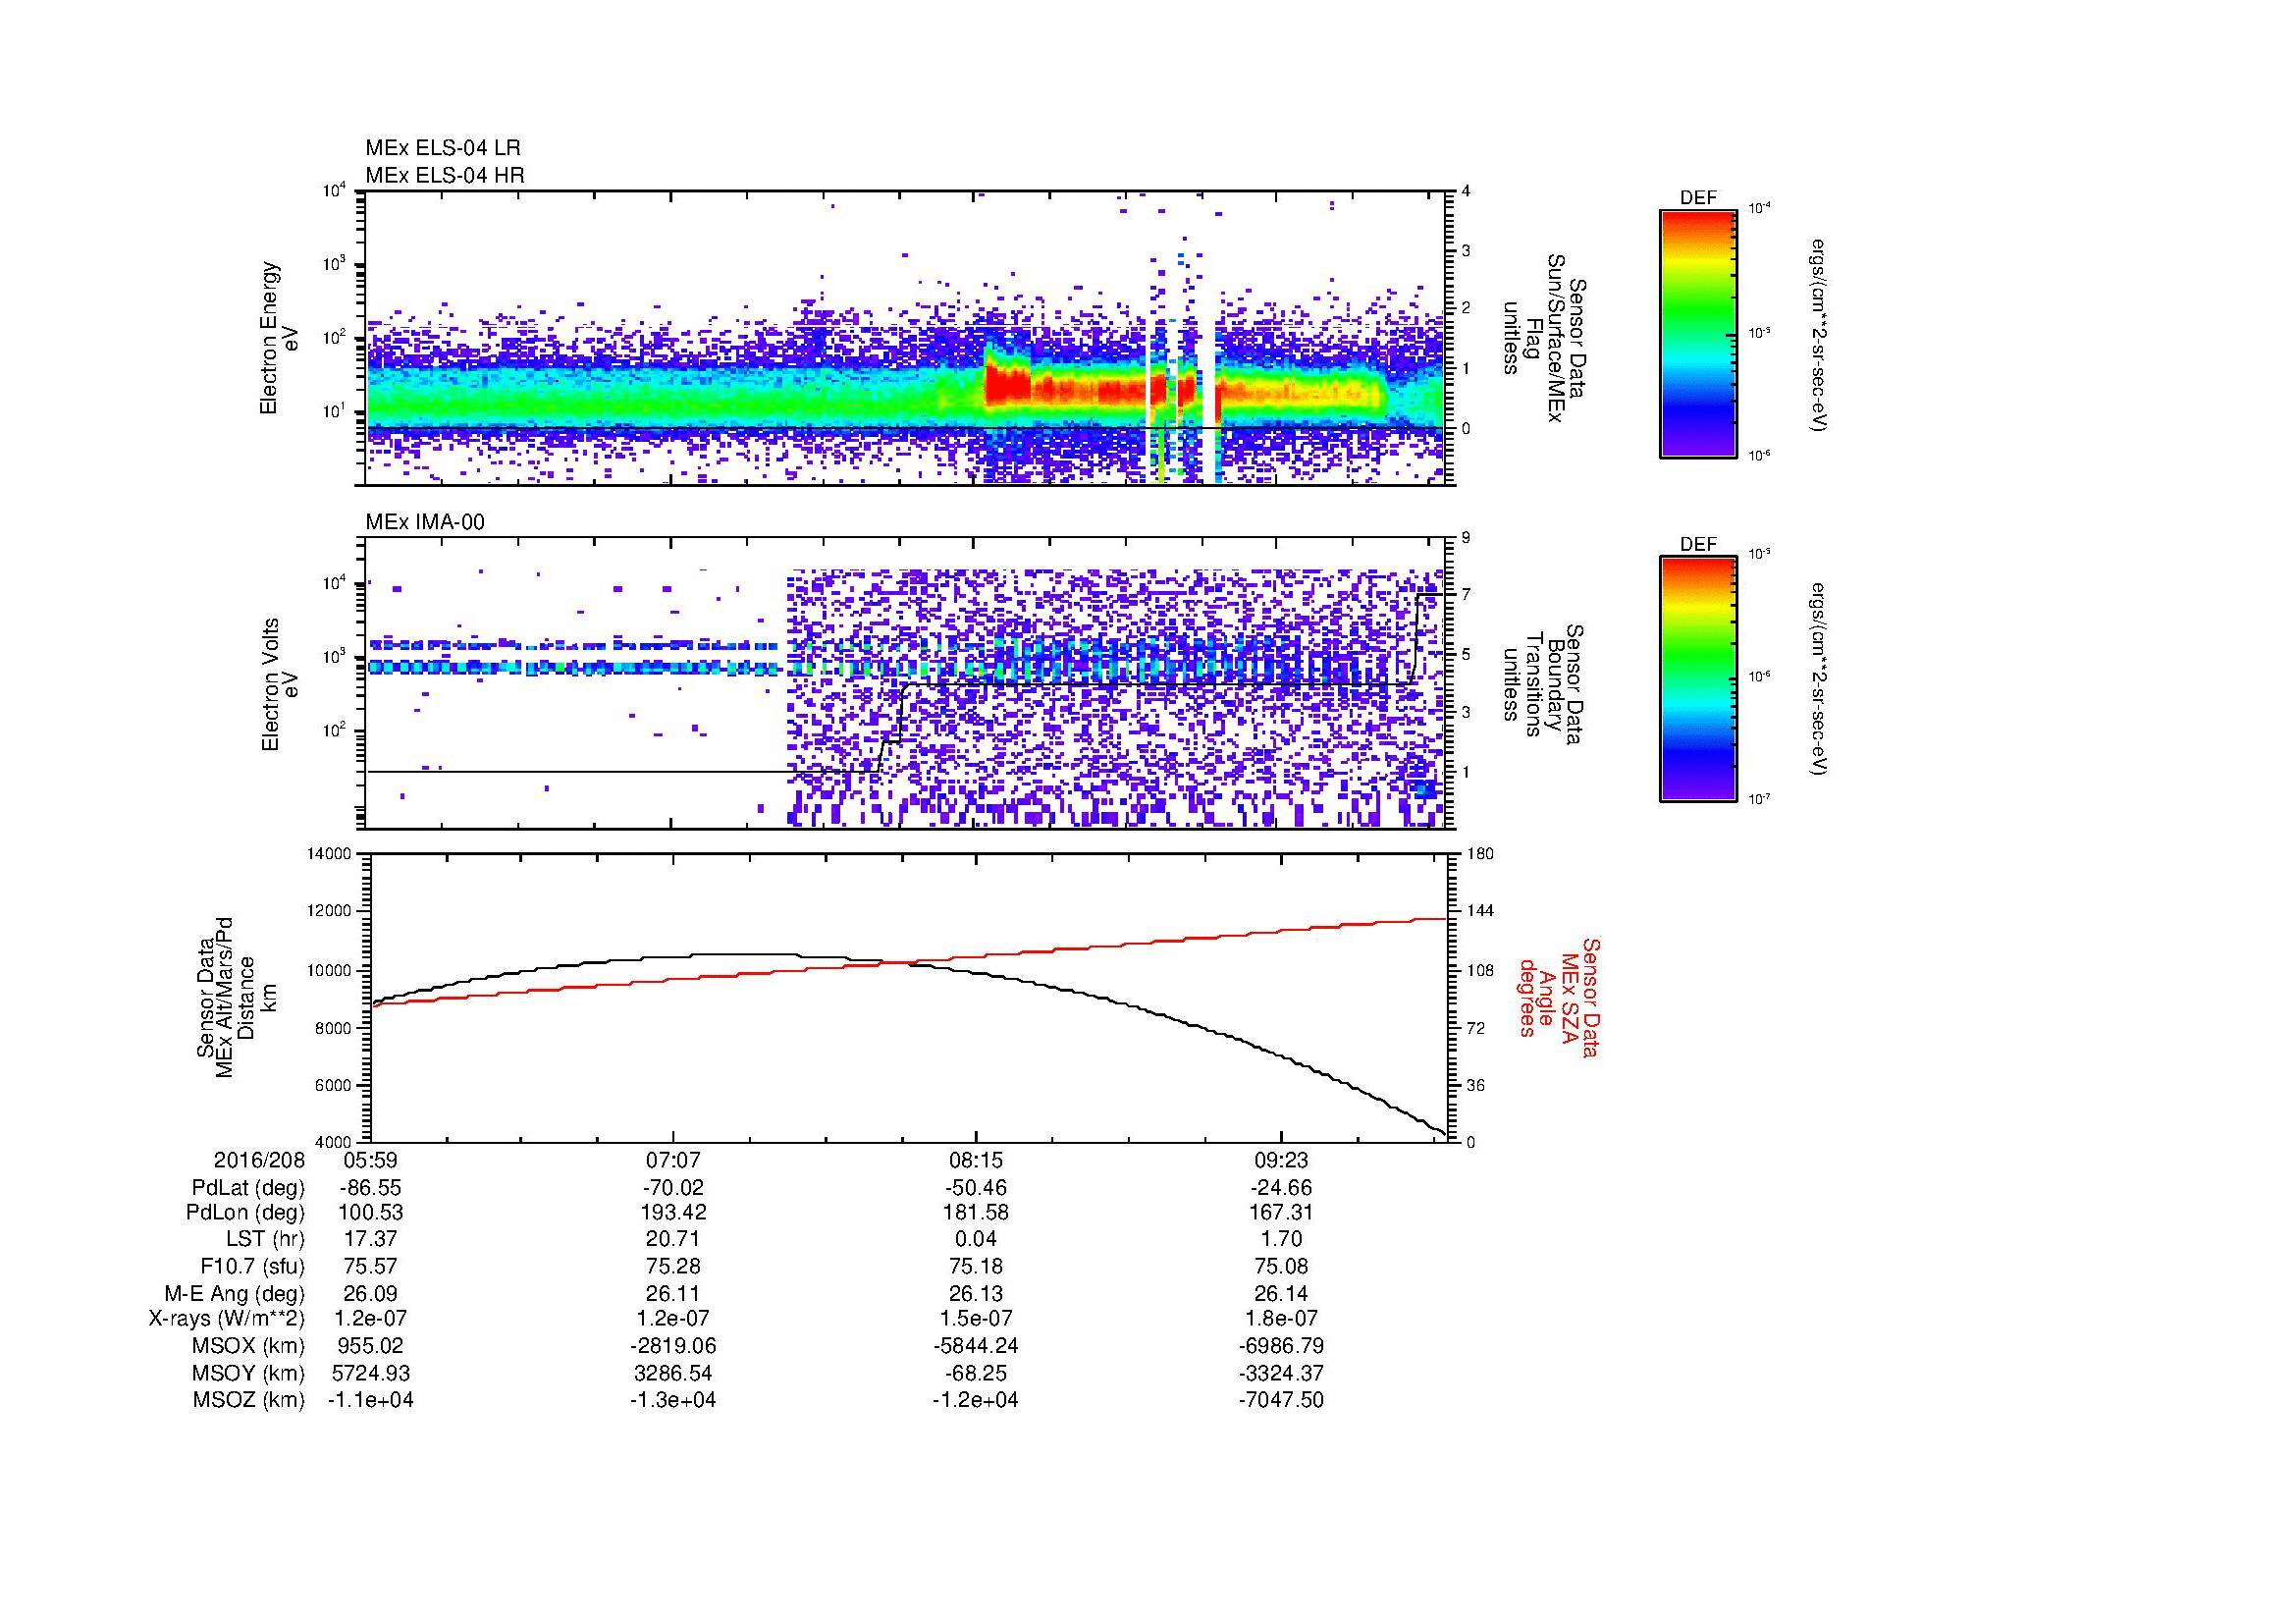Click the PdLat value -86.55
This screenshot has height=1623, width=2296.
[x=370, y=1188]
